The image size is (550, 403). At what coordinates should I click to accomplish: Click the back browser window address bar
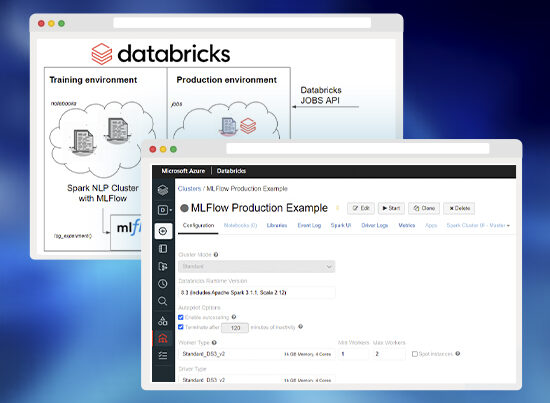pyautogui.click(x=242, y=23)
